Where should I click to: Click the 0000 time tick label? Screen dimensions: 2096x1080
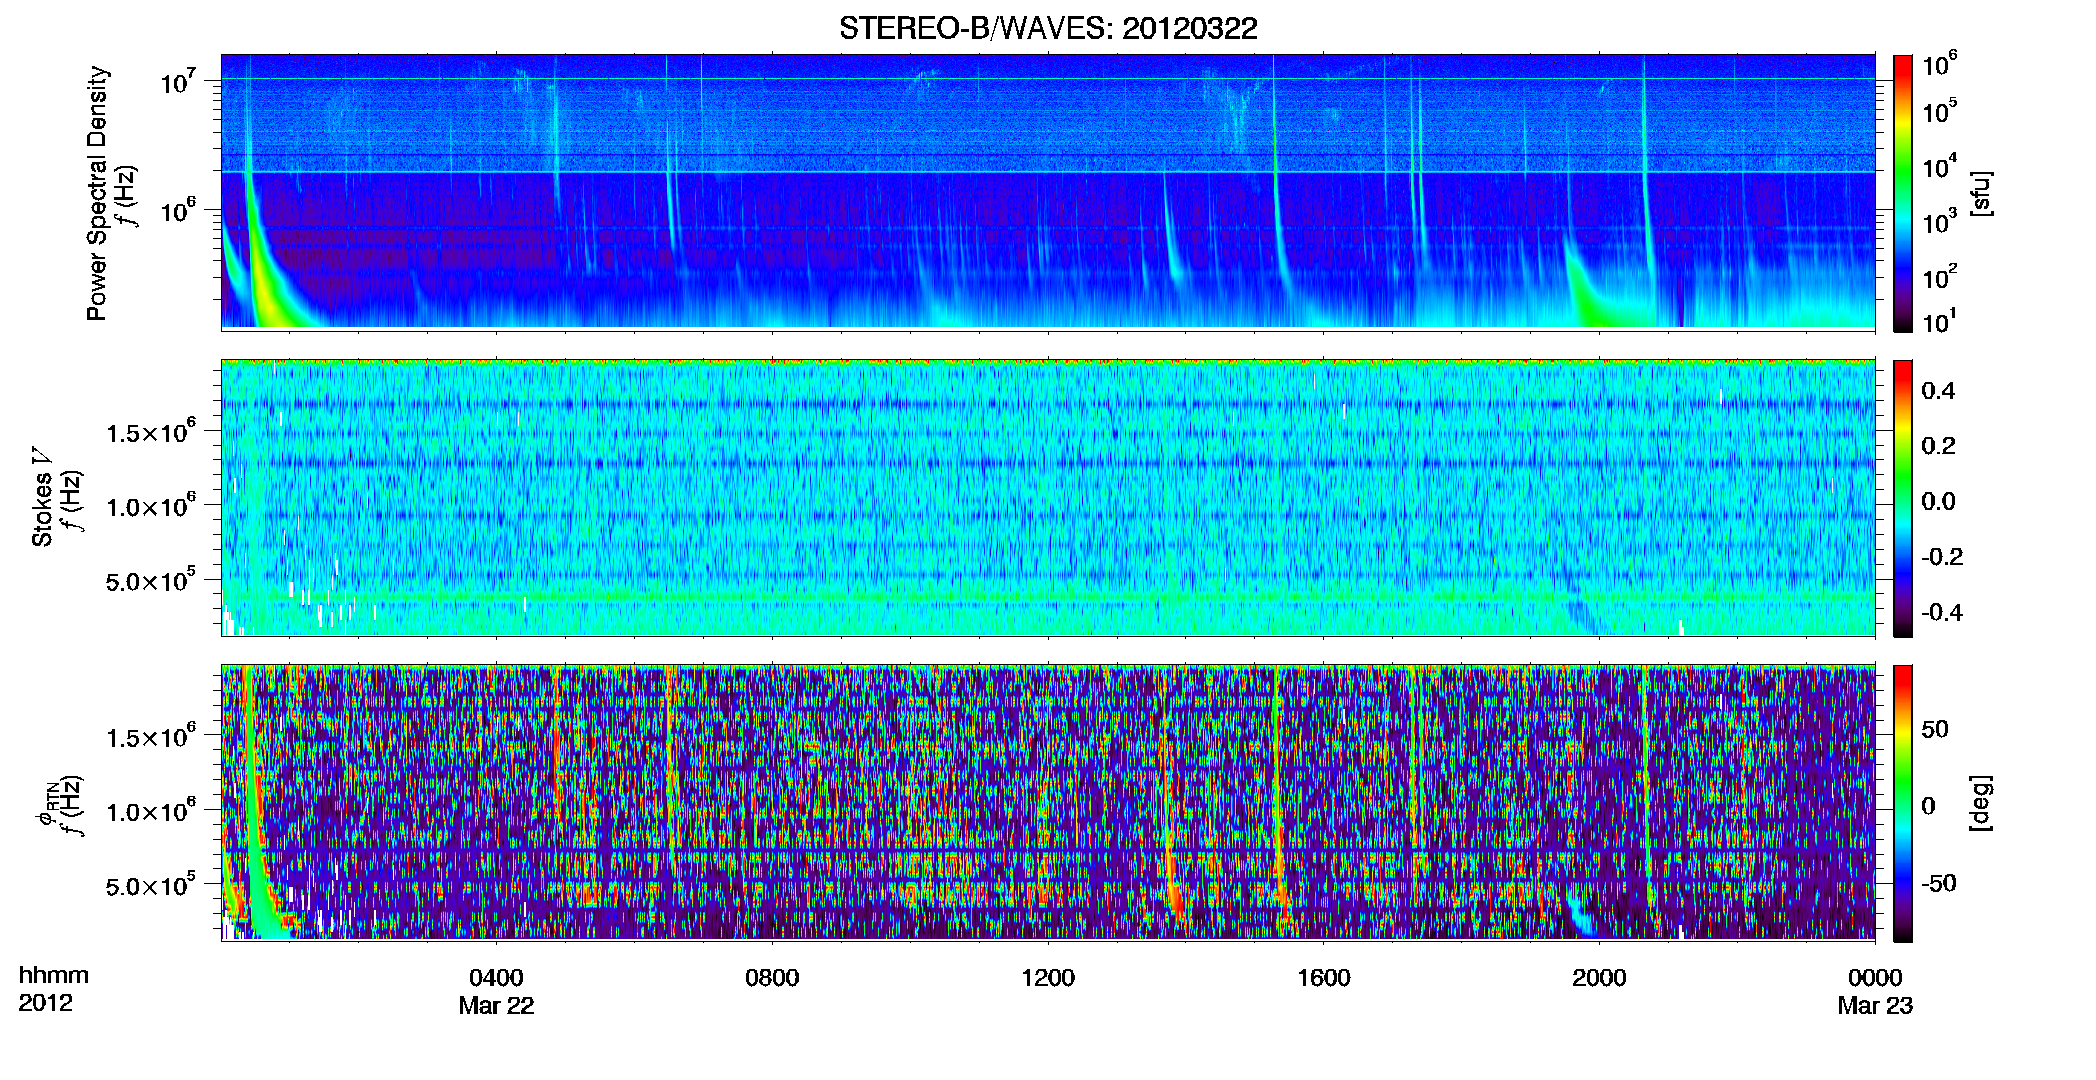click(1875, 978)
